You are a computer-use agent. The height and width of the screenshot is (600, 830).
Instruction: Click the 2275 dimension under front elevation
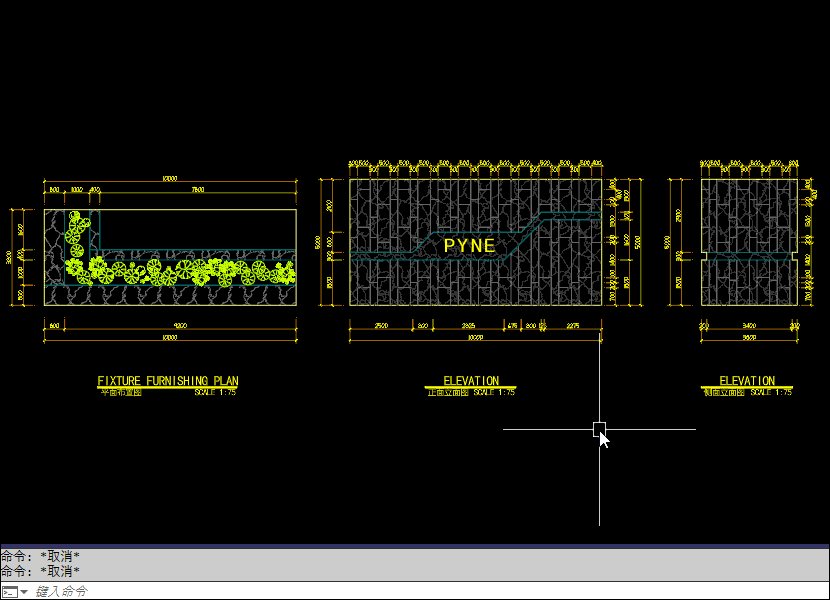click(572, 326)
